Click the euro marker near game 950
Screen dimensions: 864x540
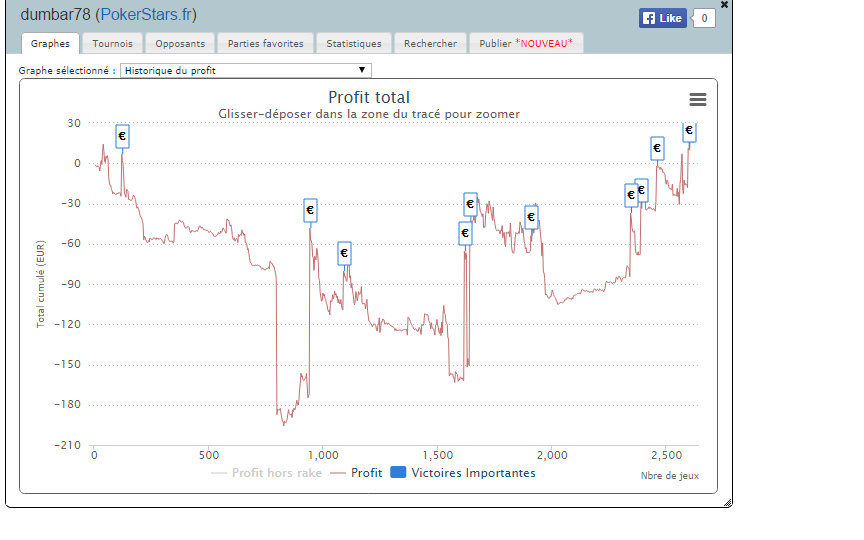[310, 210]
